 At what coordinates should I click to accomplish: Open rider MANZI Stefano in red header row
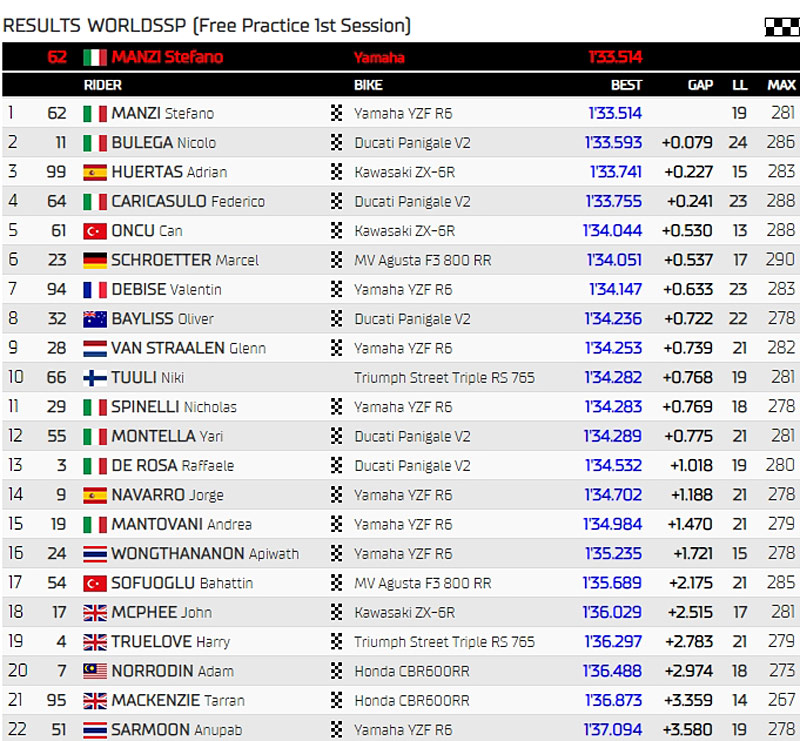click(167, 57)
